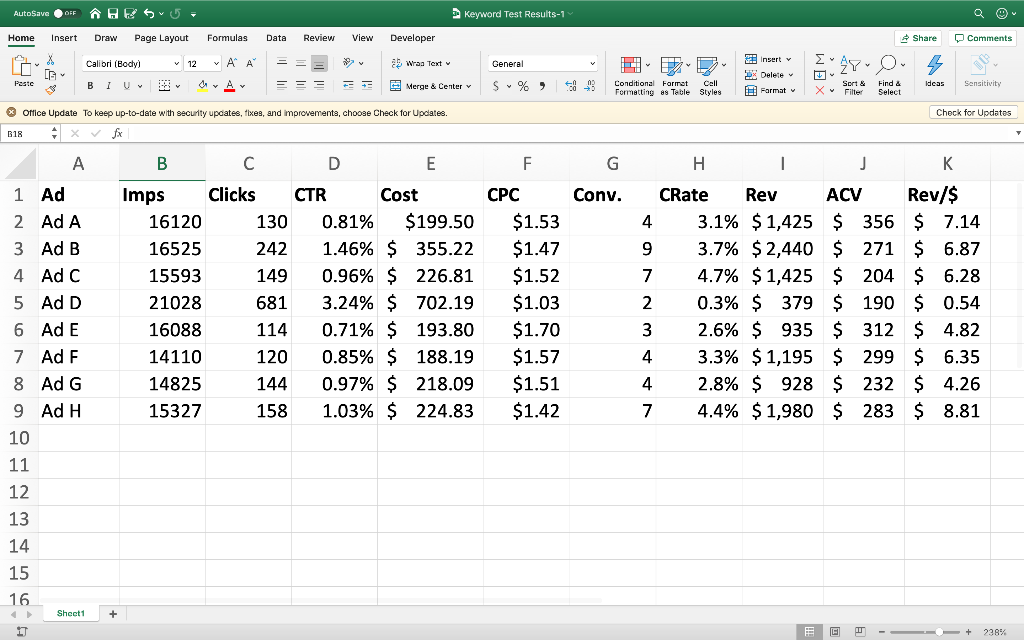Add a new sheet with plus button
The width and height of the screenshot is (1024, 640).
(x=112, y=614)
